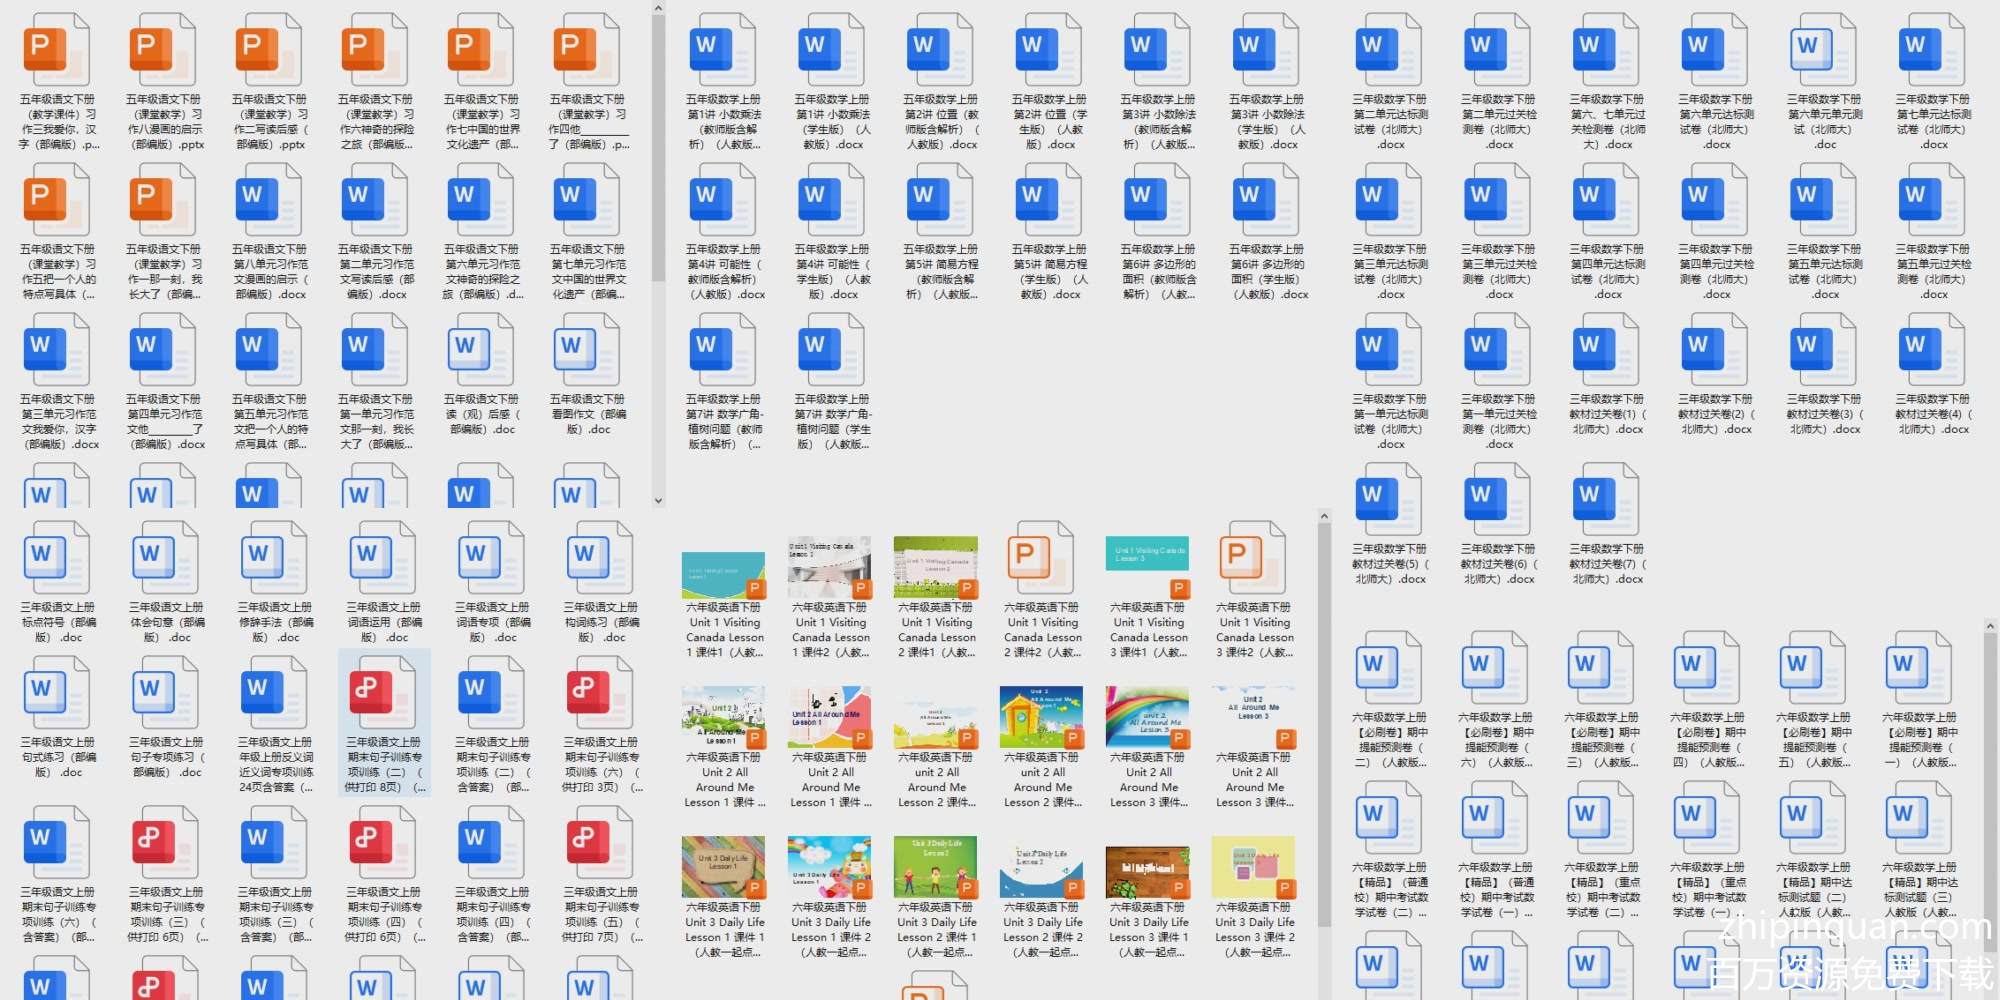Click thumbnail for Unit 3 Daily Life Lesson 2 课件 1
The width and height of the screenshot is (2000, 1000).
point(936,867)
